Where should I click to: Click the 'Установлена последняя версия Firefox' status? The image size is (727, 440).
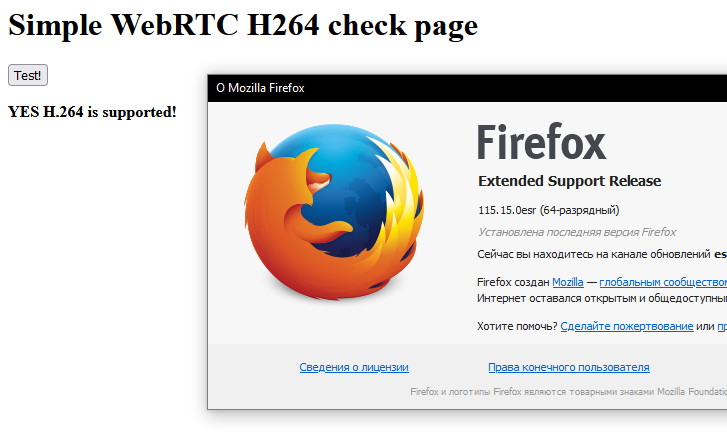point(577,232)
